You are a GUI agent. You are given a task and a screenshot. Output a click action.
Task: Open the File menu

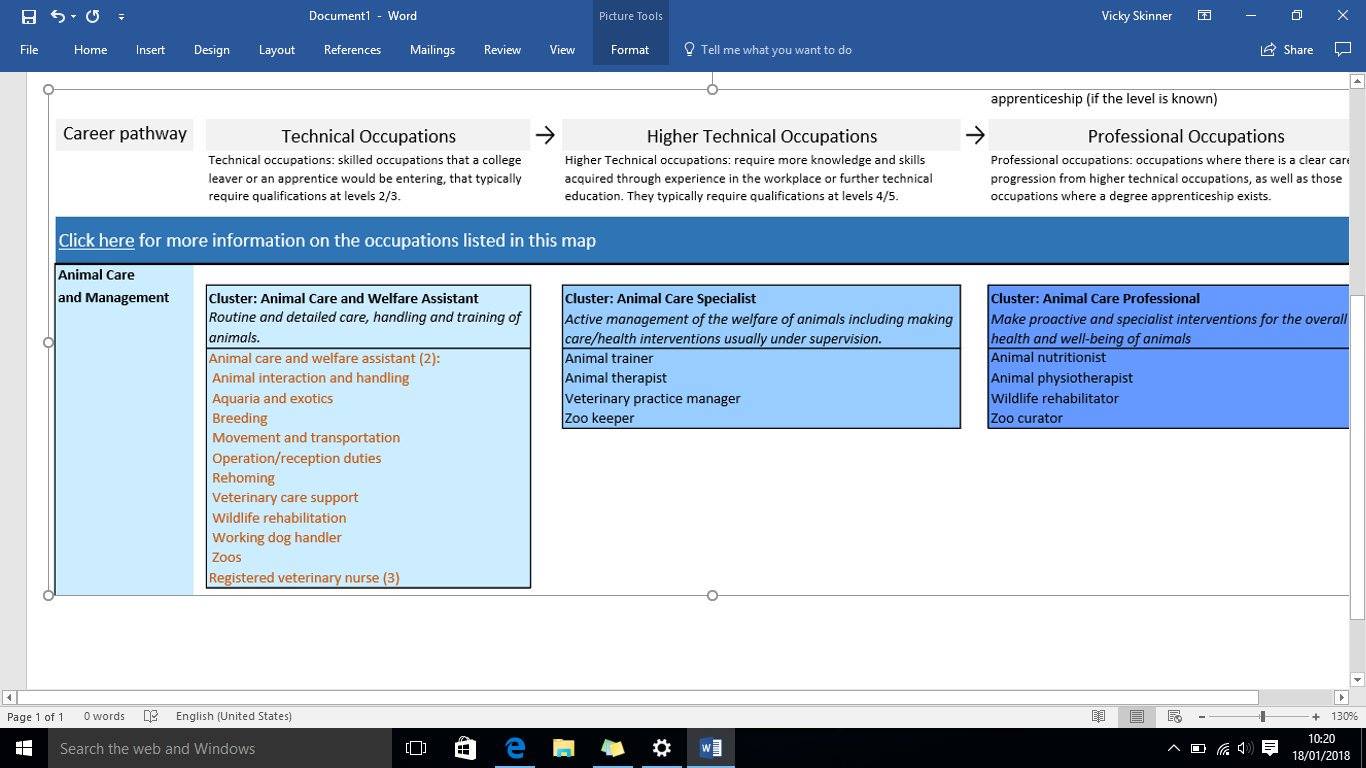pos(29,50)
